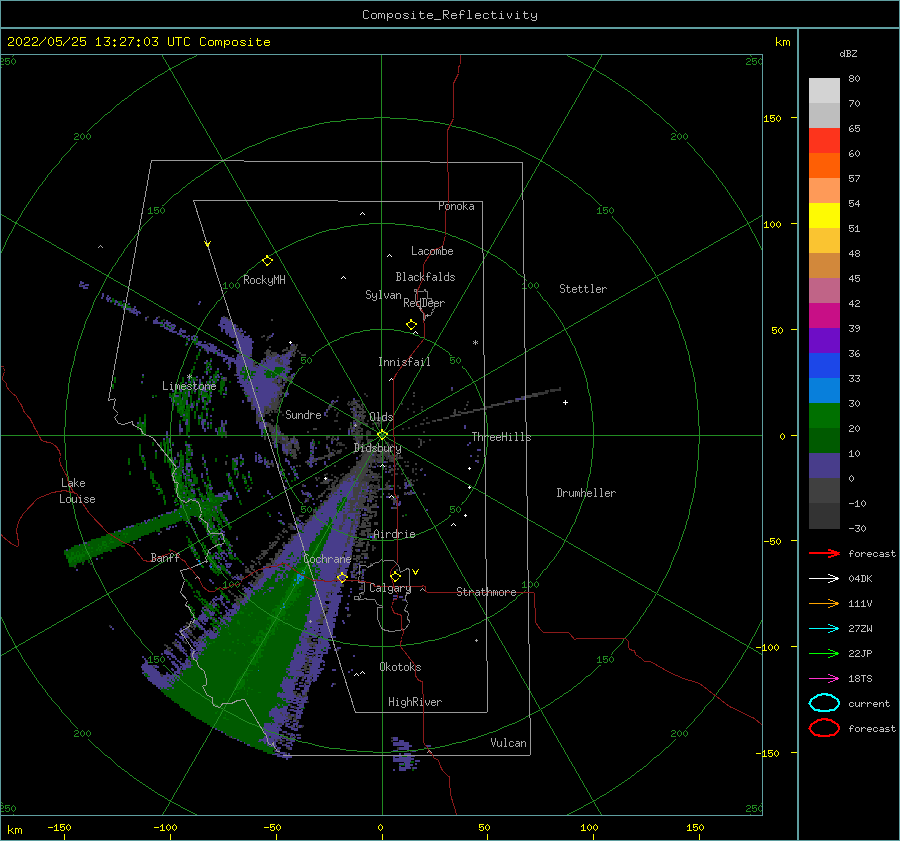The image size is (900, 841).
Task: Click the 150 tick on right axis
Action: [x=773, y=118]
